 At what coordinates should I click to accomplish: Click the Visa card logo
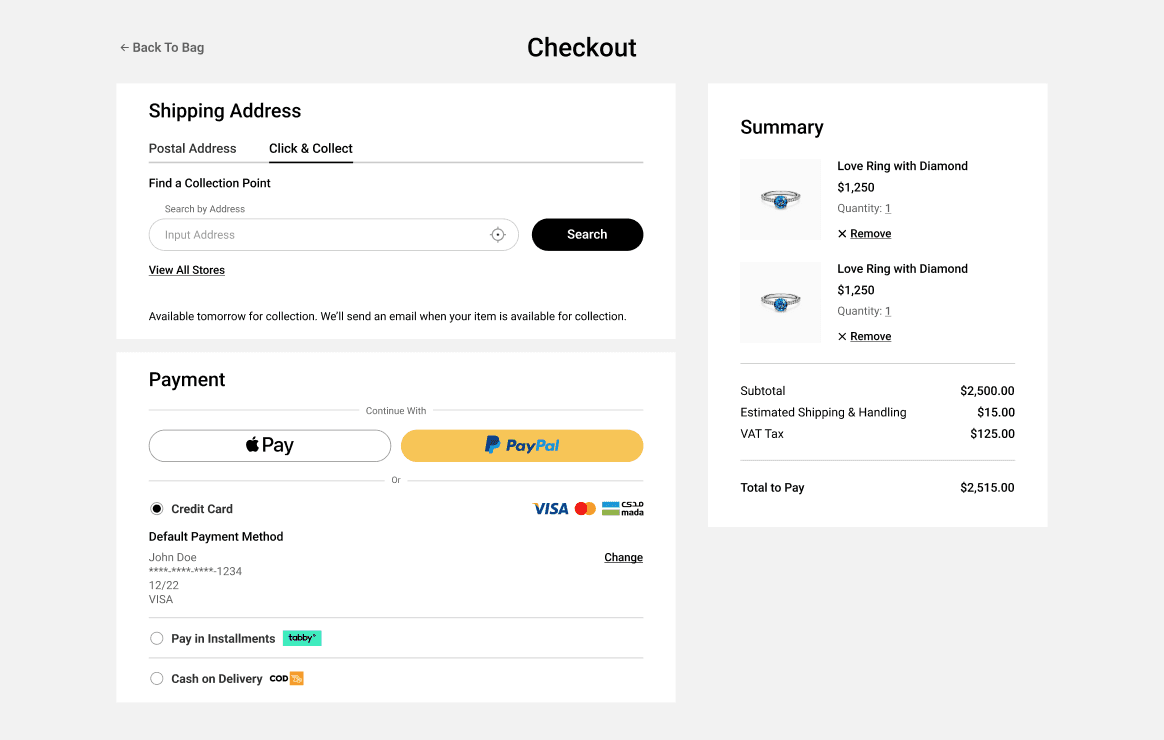point(550,509)
